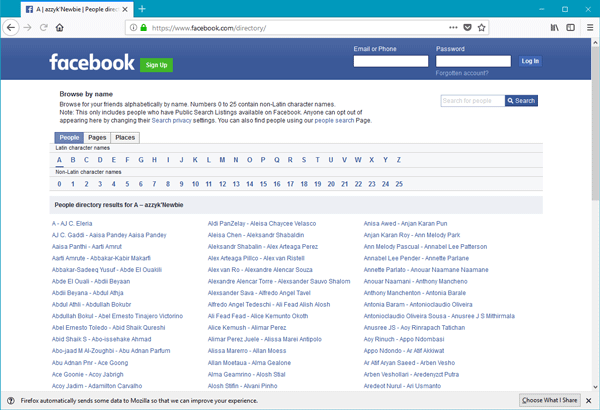Select letter Z in Latin names
The width and height of the screenshot is (600, 410).
click(399, 160)
